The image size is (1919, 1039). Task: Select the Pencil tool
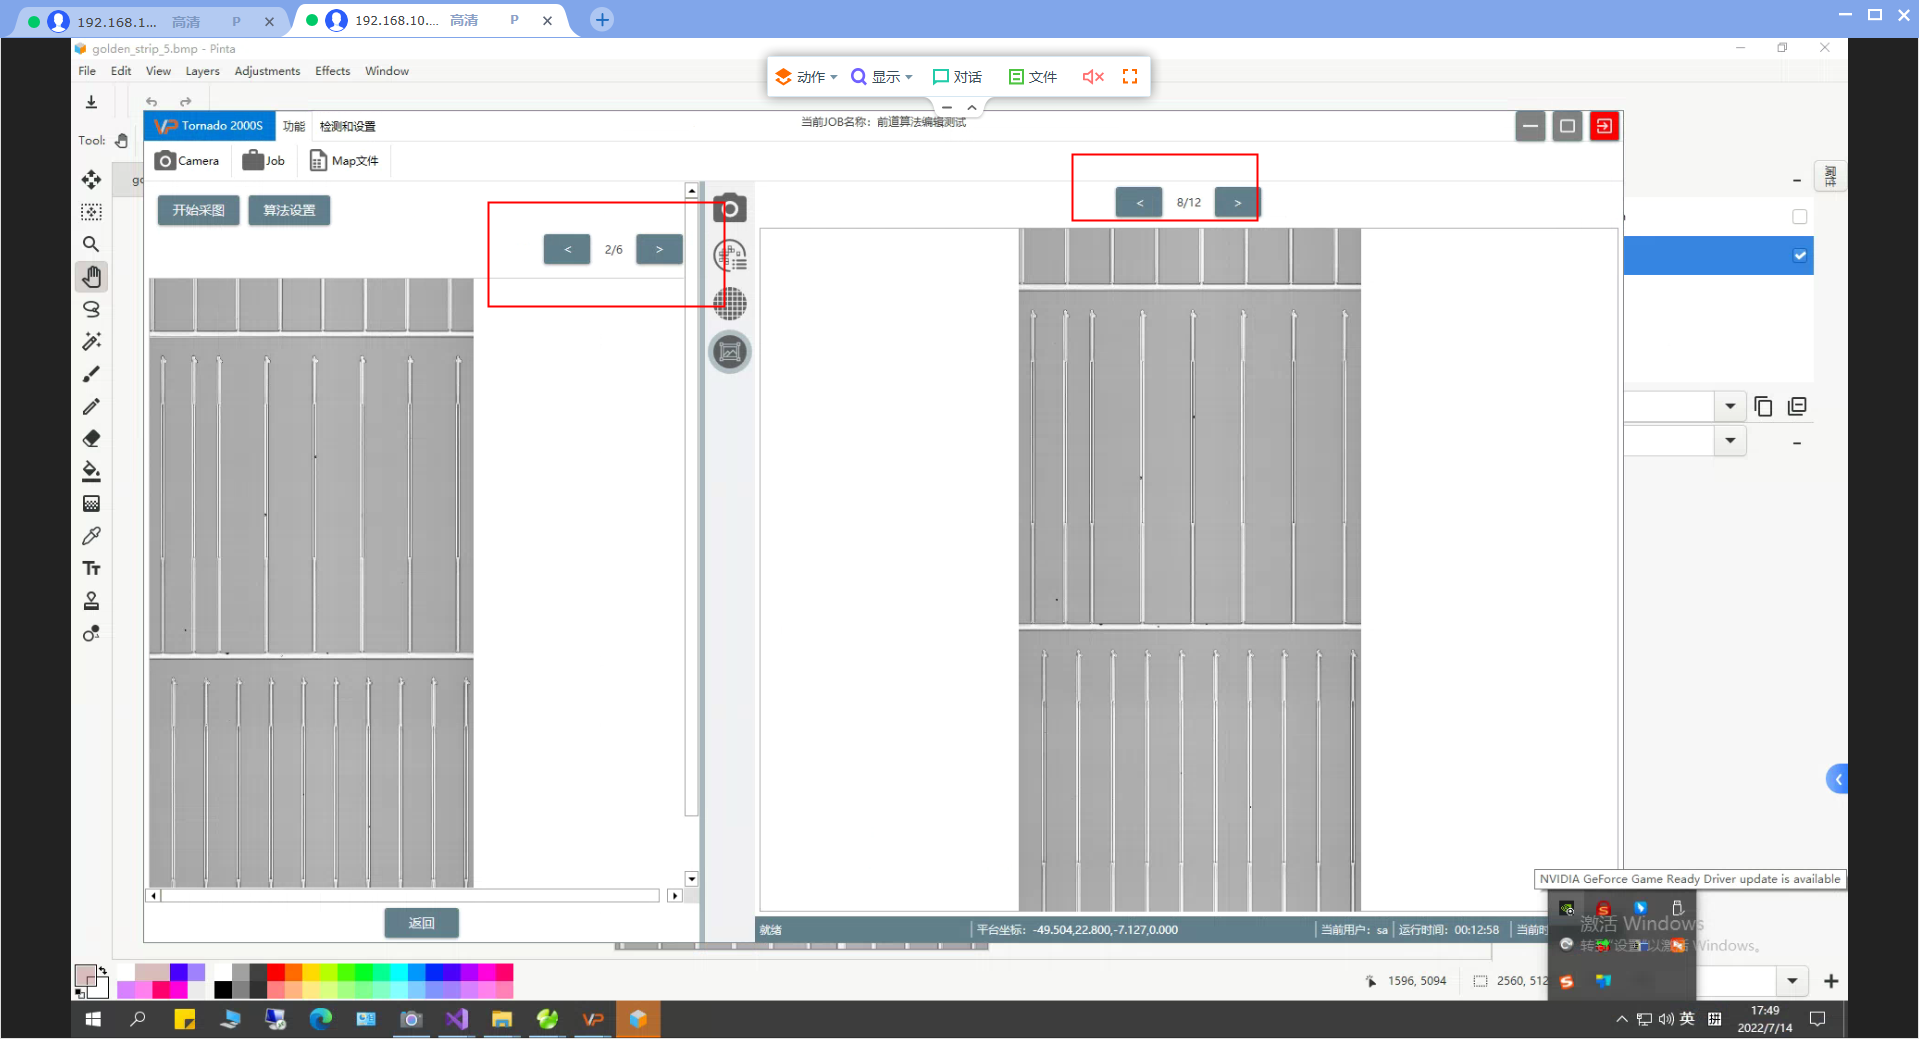pos(91,406)
